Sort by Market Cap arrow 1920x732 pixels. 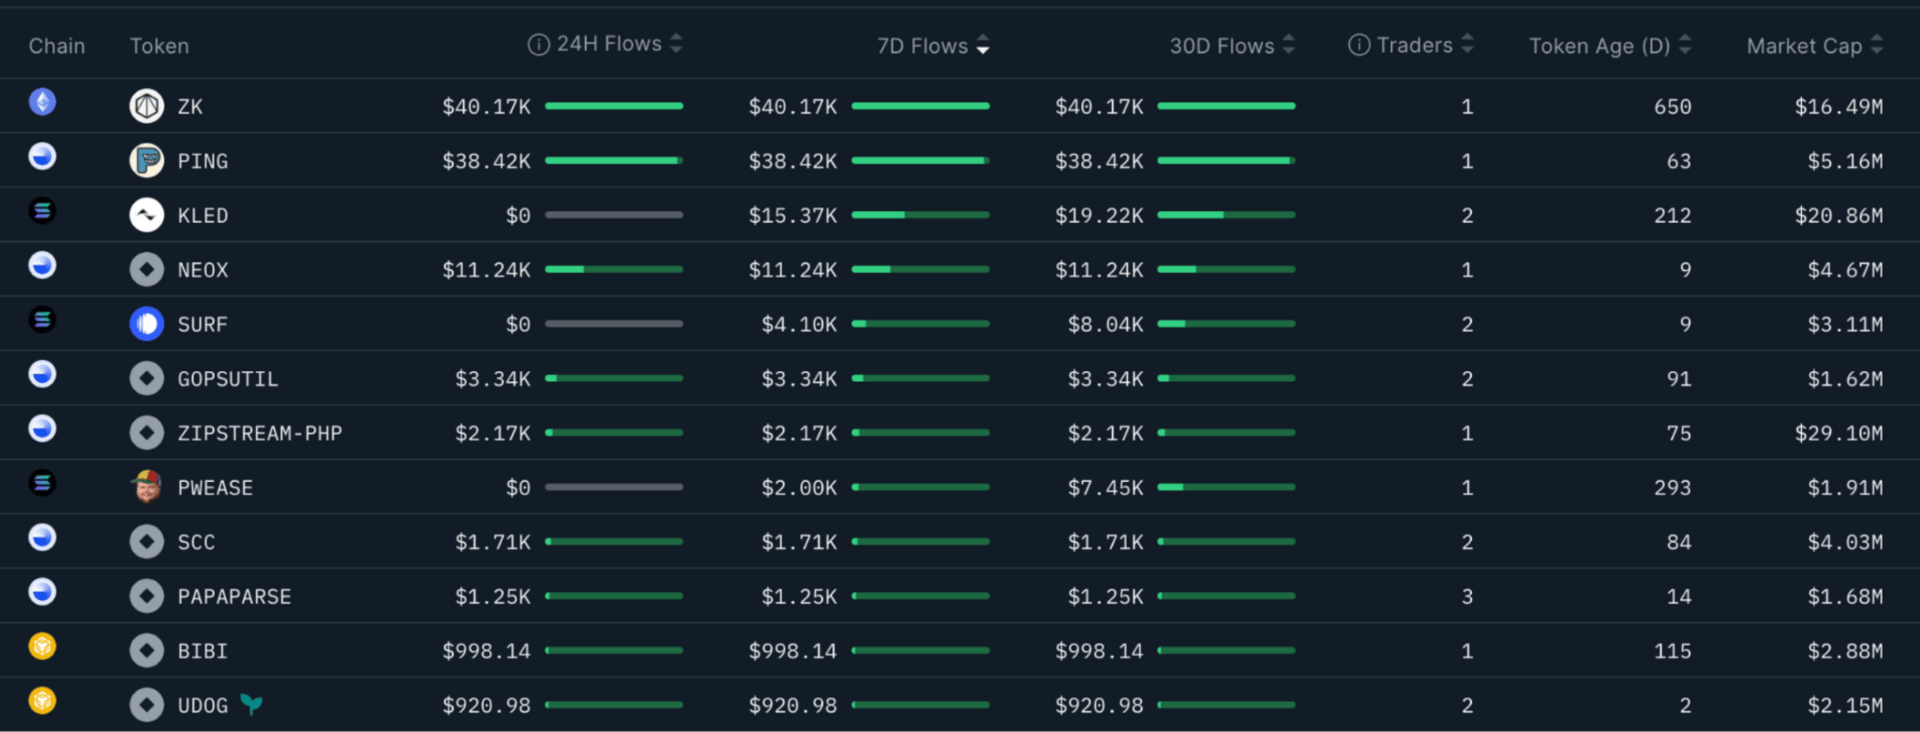(x=1876, y=45)
